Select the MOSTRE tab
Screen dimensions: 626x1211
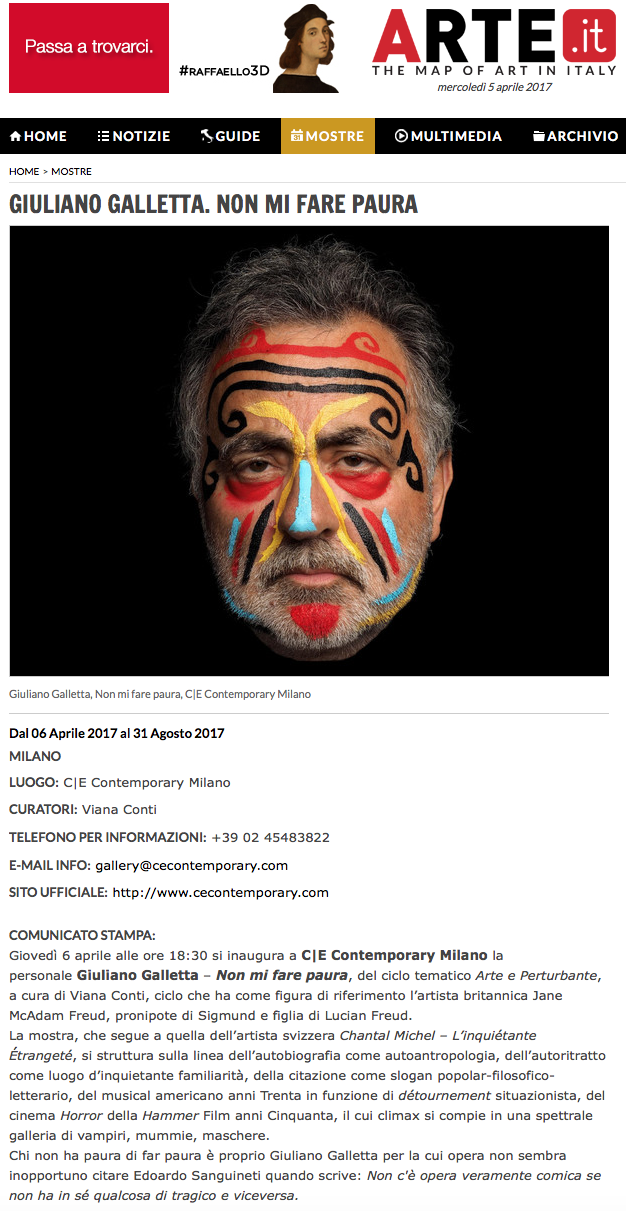328,136
